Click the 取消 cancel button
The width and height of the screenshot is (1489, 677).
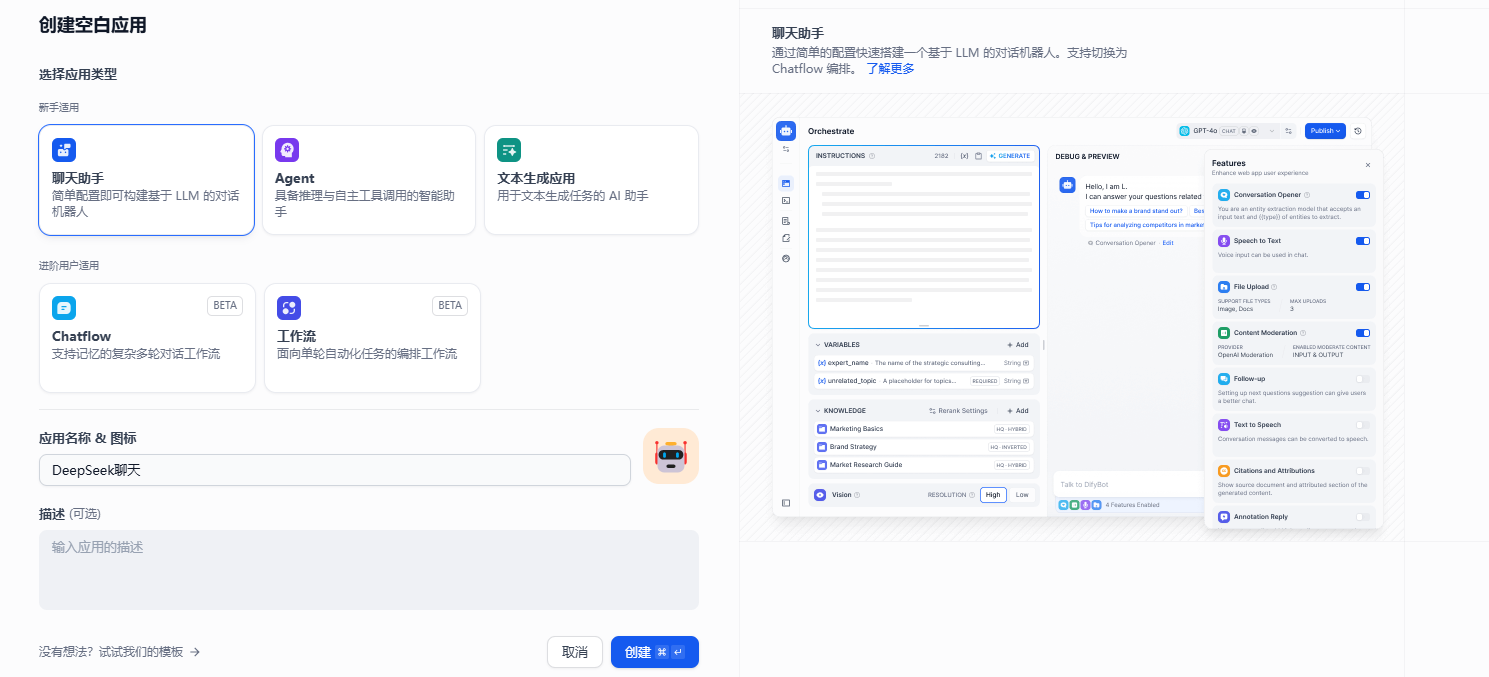tap(575, 652)
